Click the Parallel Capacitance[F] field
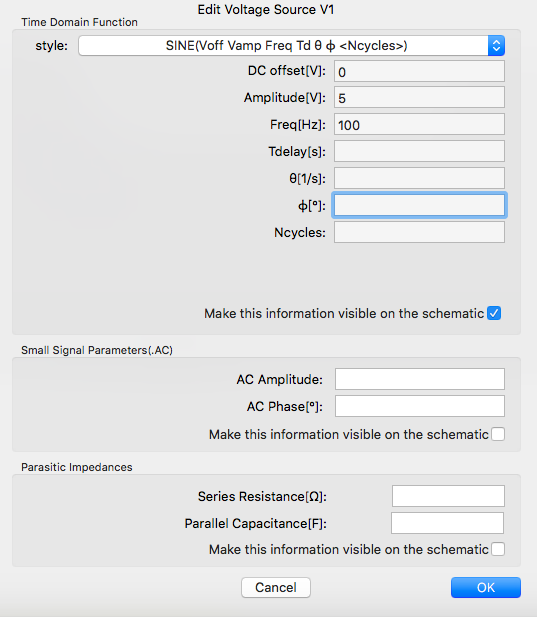537x617 pixels. point(447,523)
